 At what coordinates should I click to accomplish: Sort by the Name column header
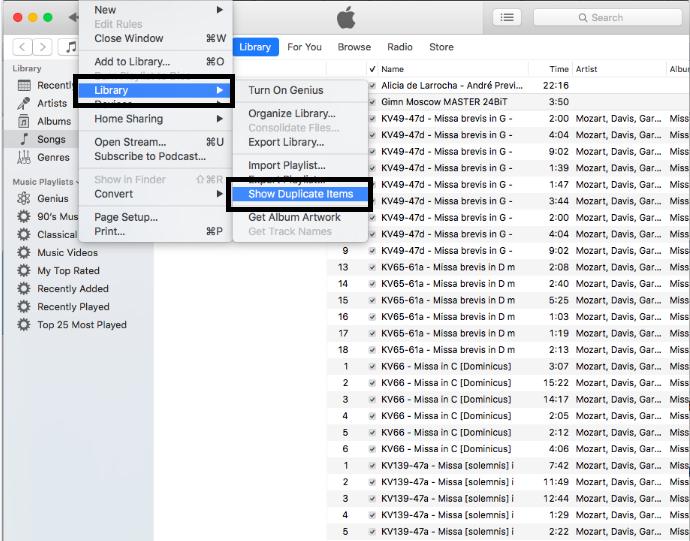point(453,69)
